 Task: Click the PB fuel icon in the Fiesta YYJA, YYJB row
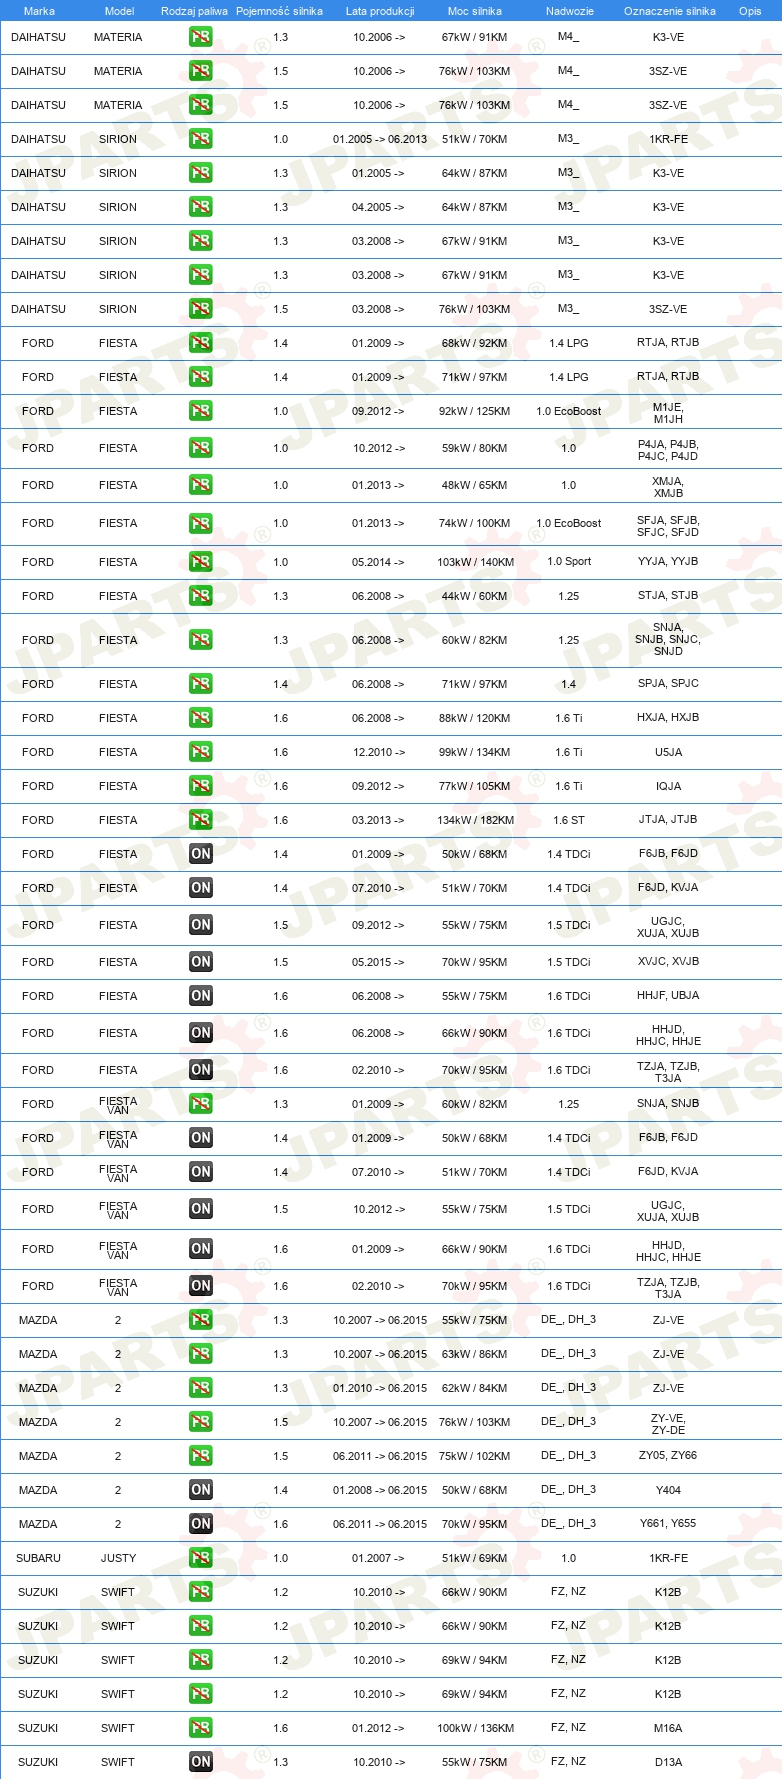pyautogui.click(x=200, y=562)
